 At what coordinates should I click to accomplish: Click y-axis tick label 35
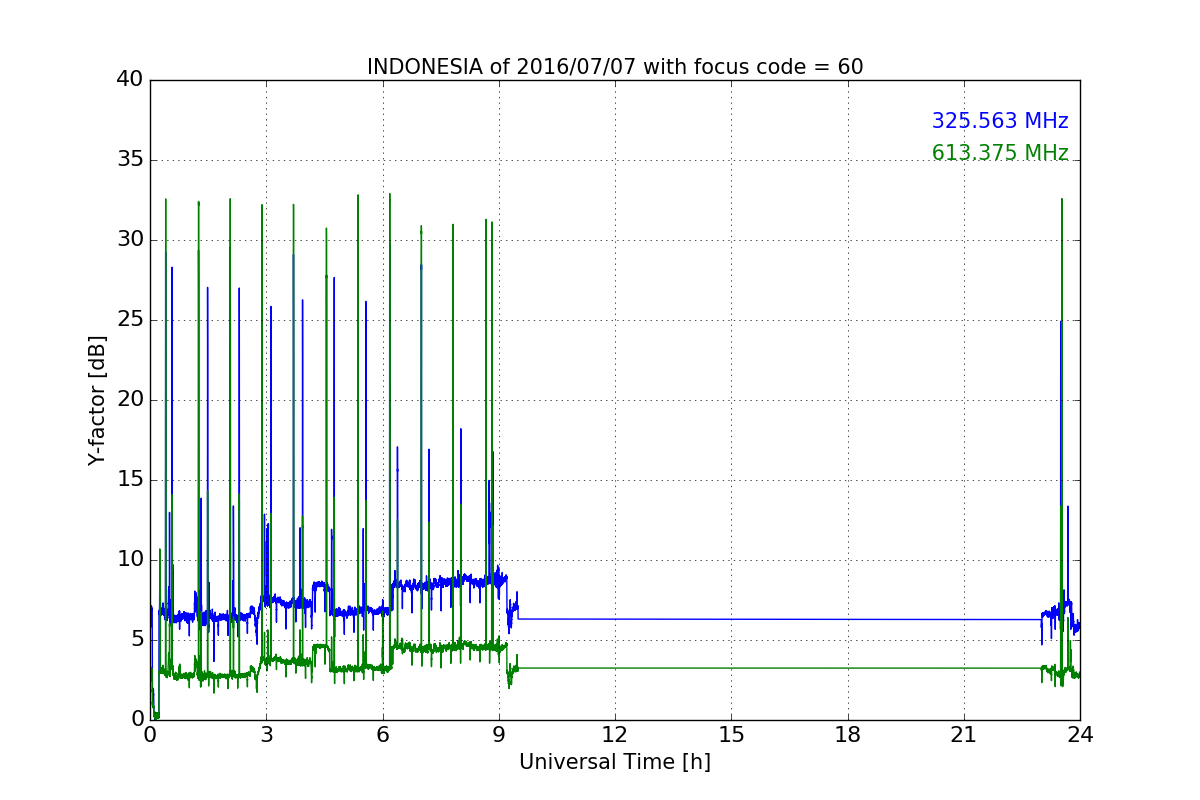130,160
